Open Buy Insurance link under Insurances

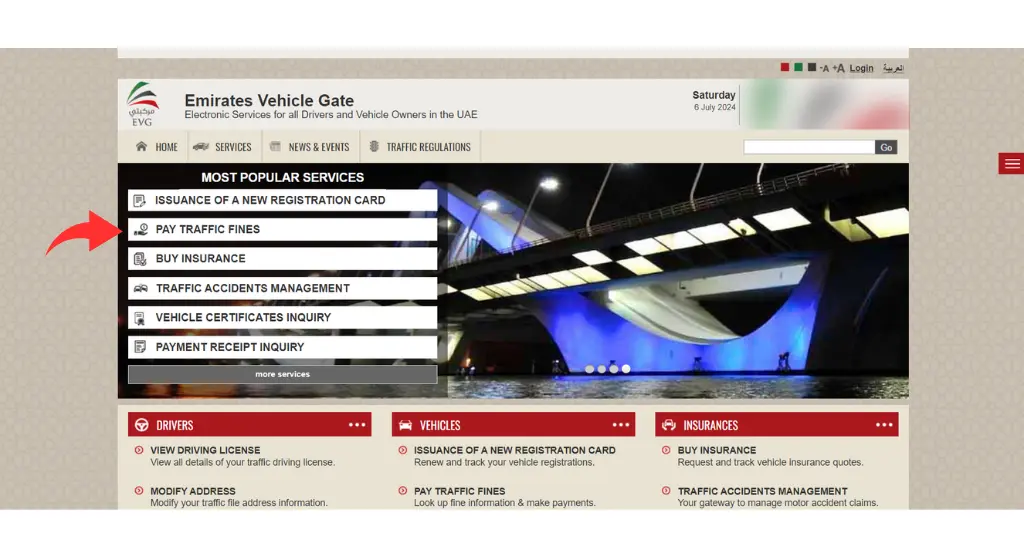pyautogui.click(x=717, y=450)
